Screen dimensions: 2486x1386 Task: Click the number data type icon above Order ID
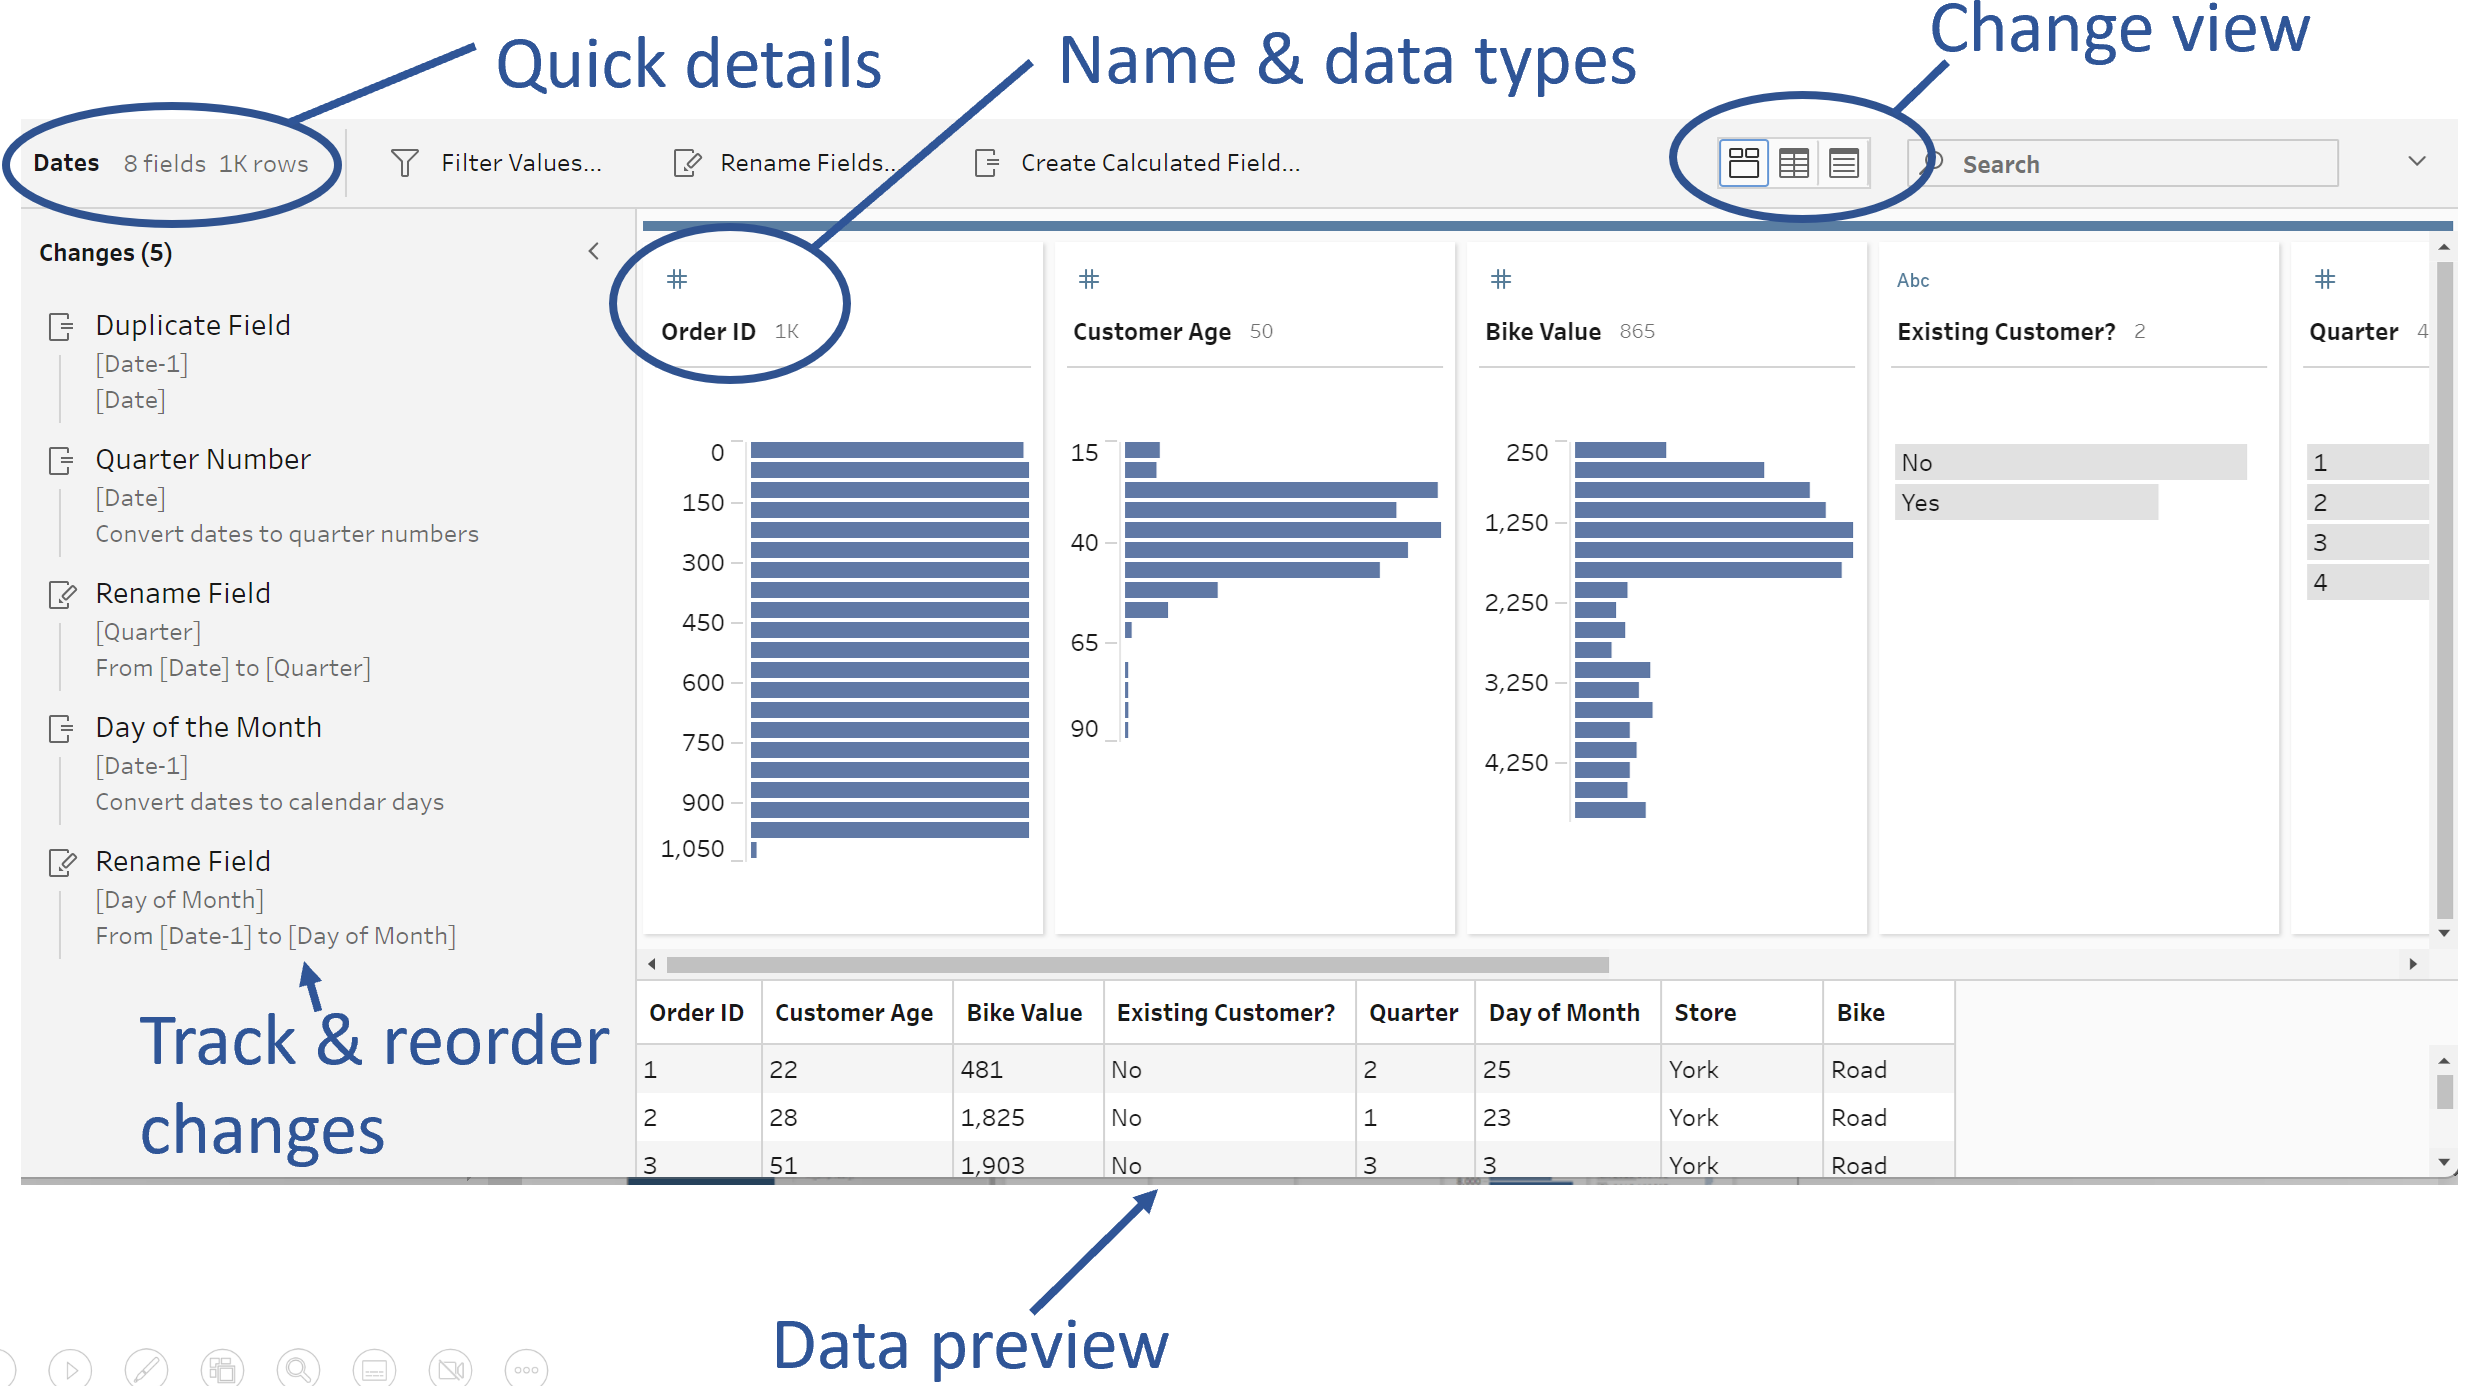pos(677,279)
